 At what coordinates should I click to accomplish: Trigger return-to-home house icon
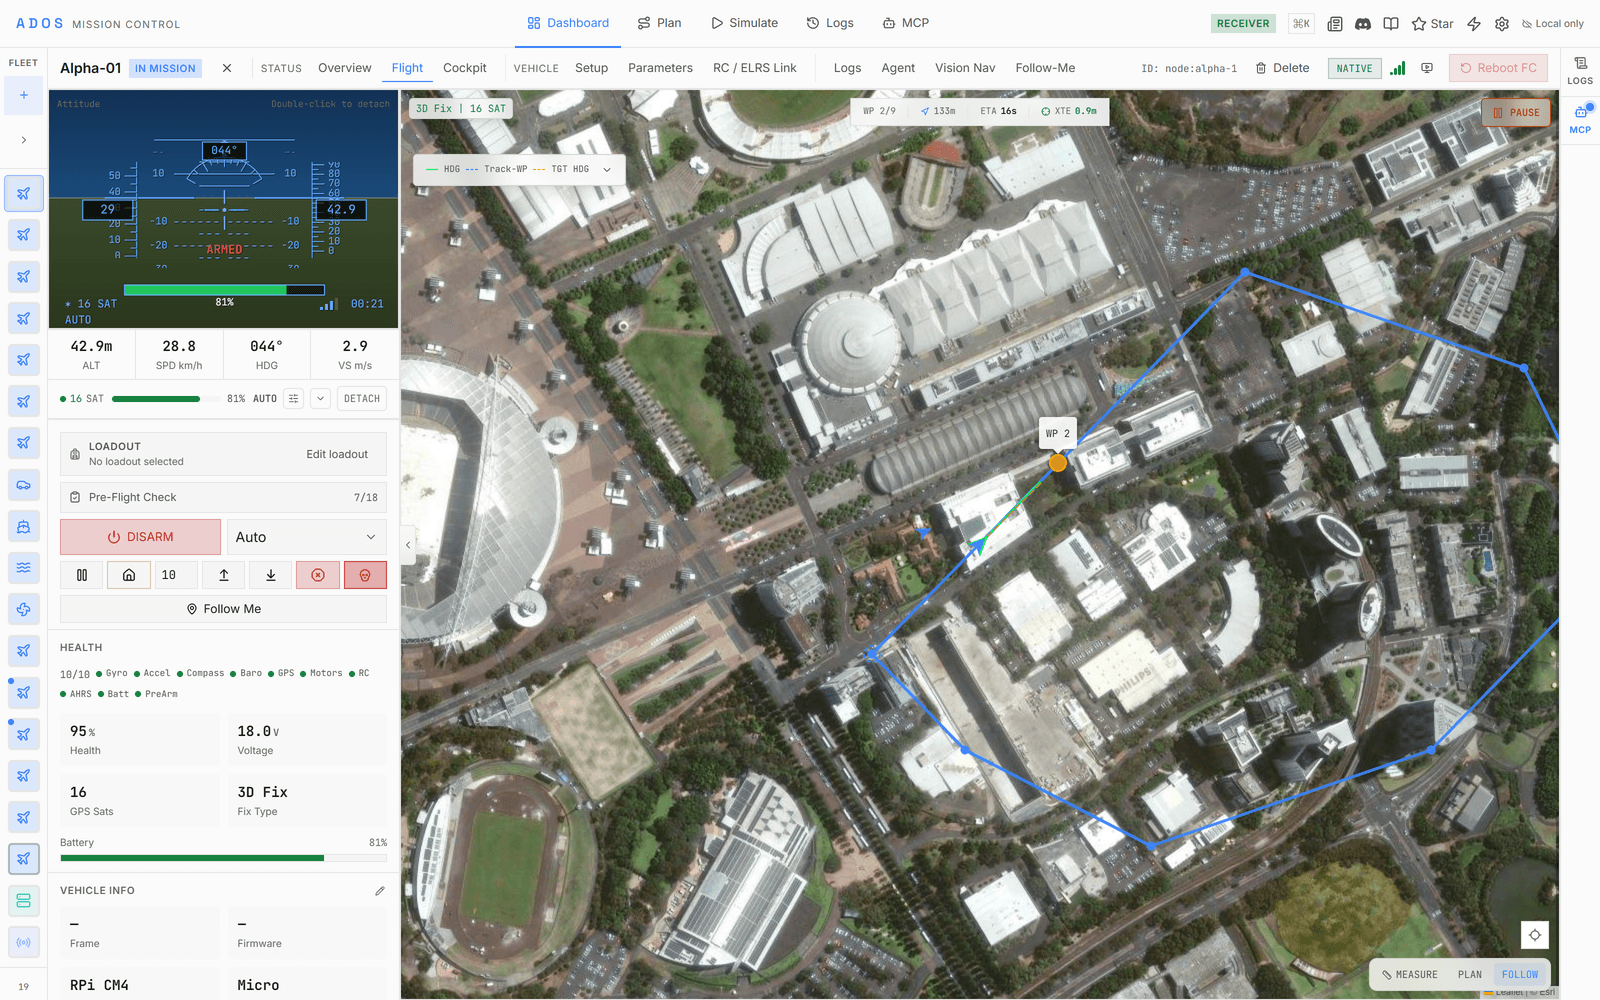pyautogui.click(x=129, y=575)
